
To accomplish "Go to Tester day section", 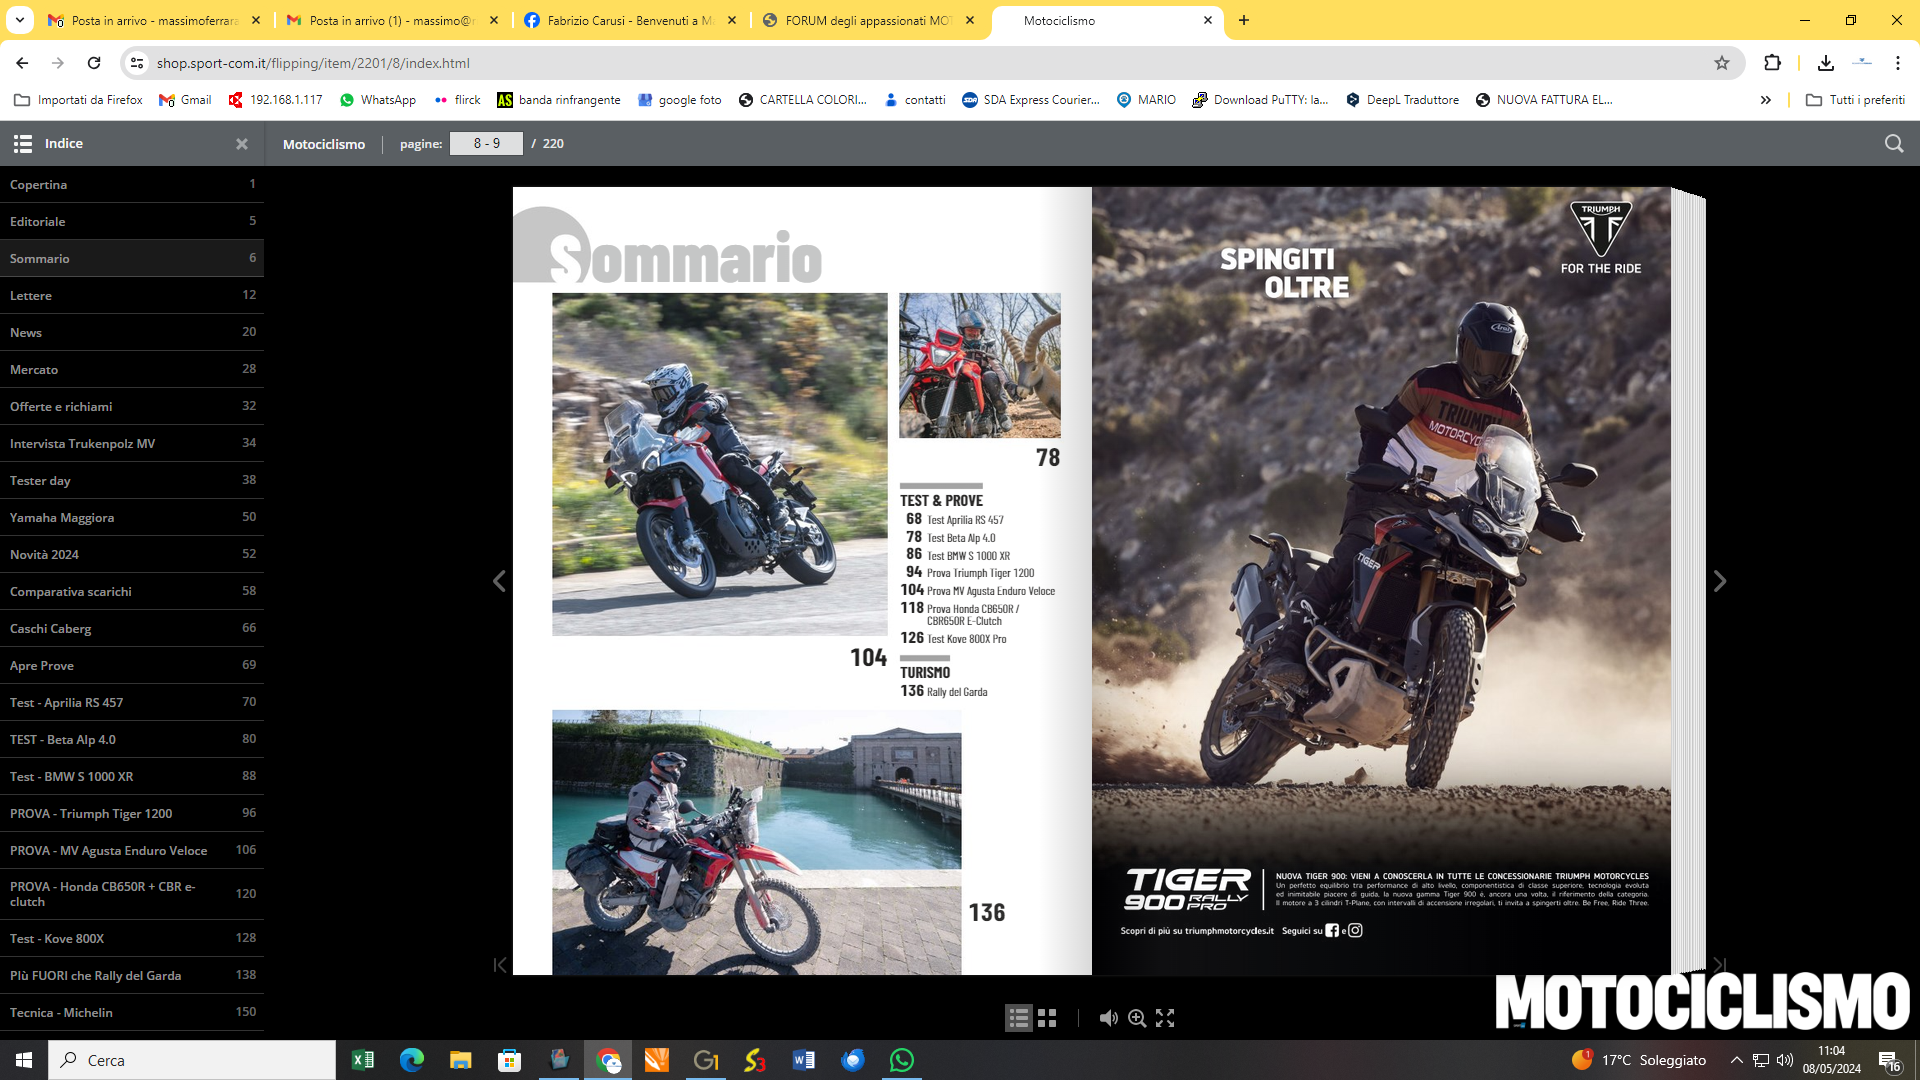I will pos(132,480).
